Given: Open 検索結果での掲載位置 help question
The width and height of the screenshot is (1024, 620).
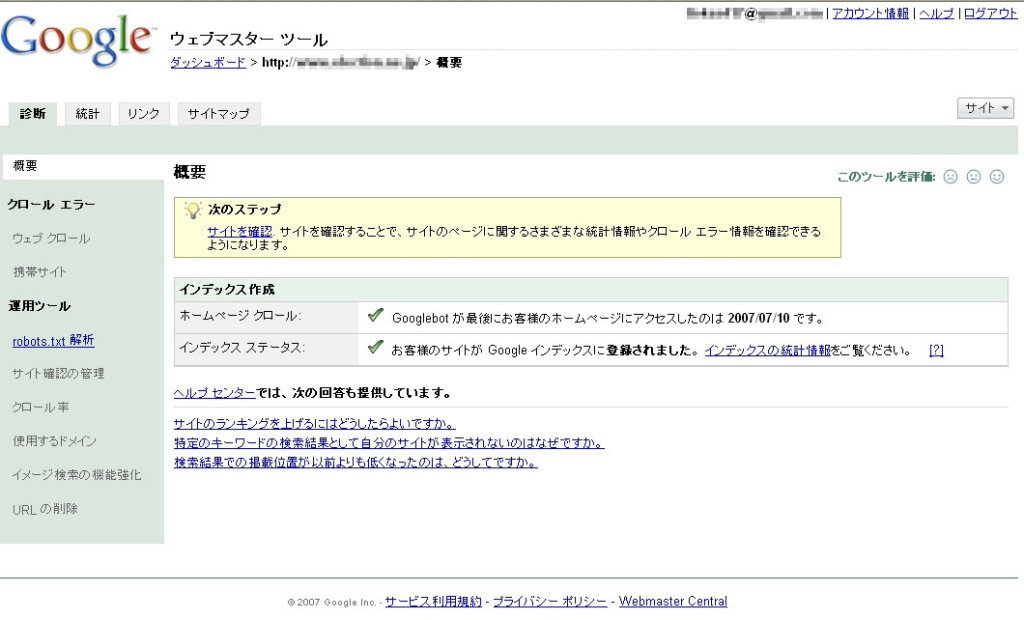Looking at the screenshot, I should 355,462.
